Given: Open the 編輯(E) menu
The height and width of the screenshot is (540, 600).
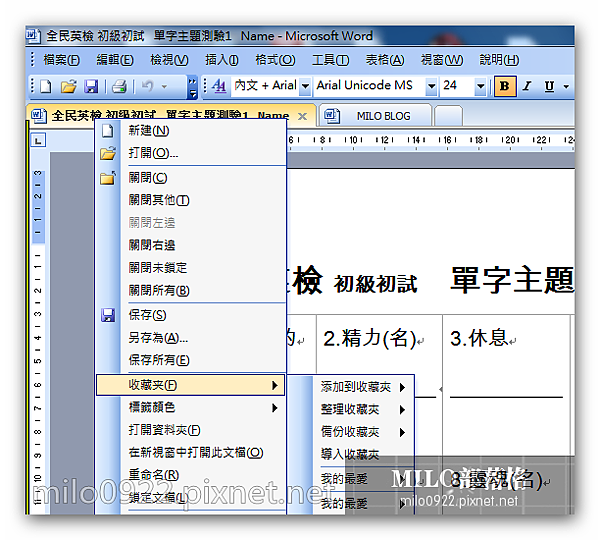Looking at the screenshot, I should (x=115, y=60).
